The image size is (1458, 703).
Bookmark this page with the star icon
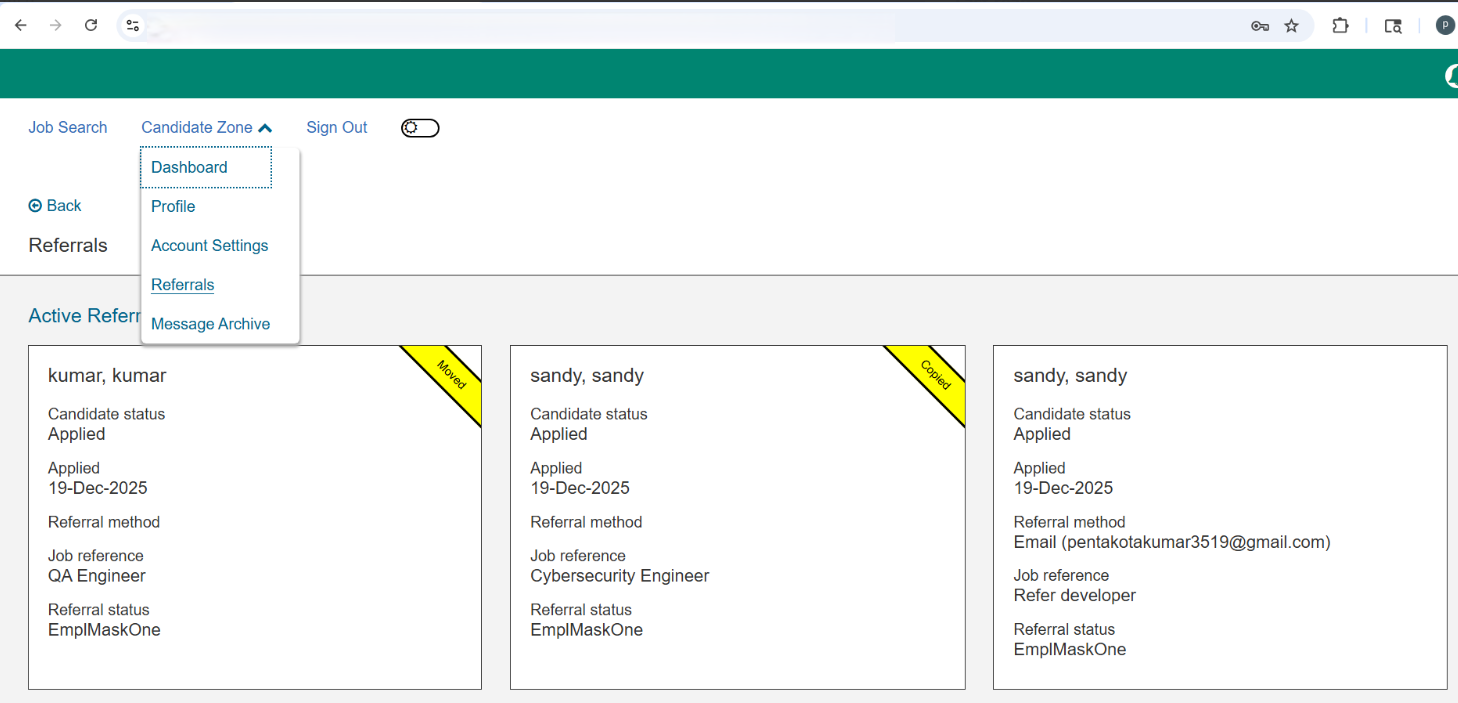[1291, 26]
